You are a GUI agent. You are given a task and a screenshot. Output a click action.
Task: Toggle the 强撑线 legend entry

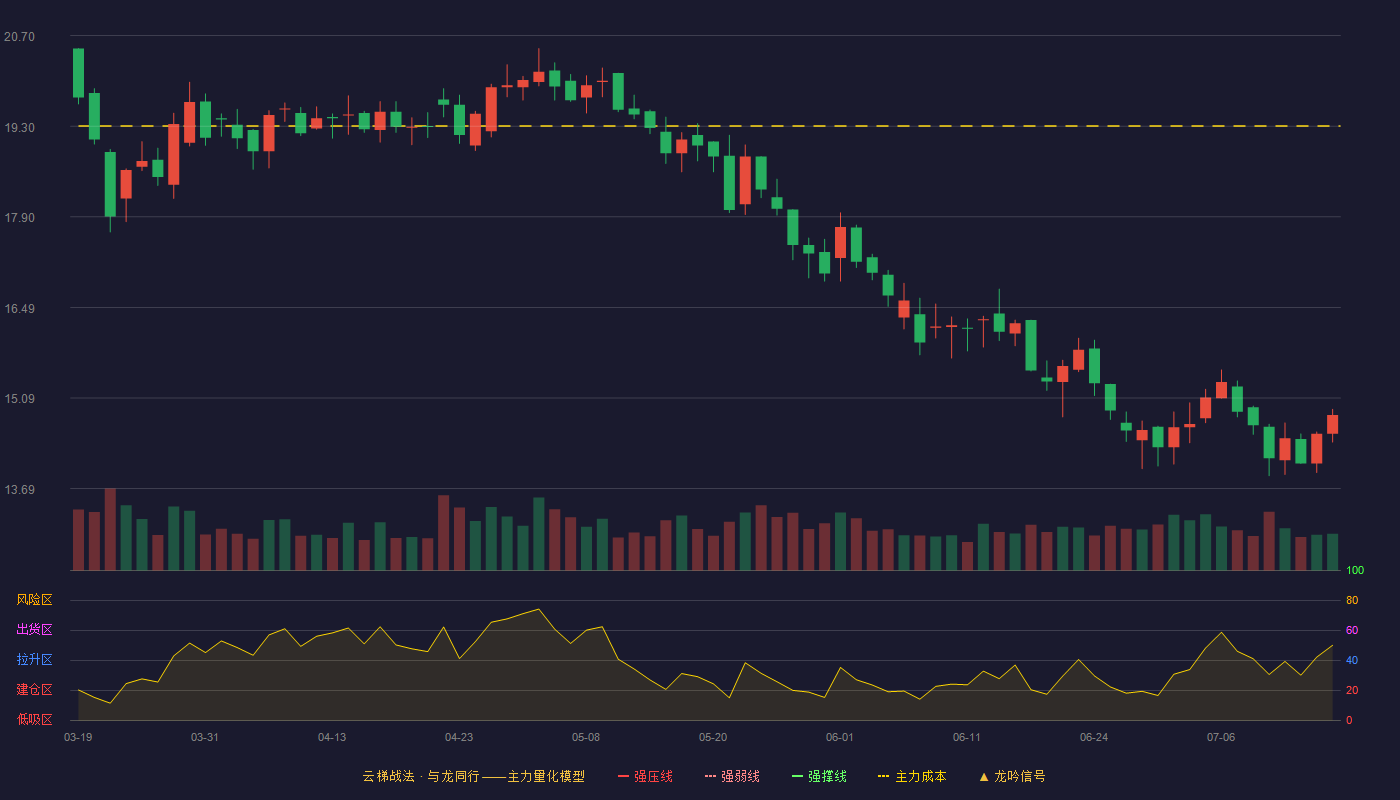coord(819,776)
